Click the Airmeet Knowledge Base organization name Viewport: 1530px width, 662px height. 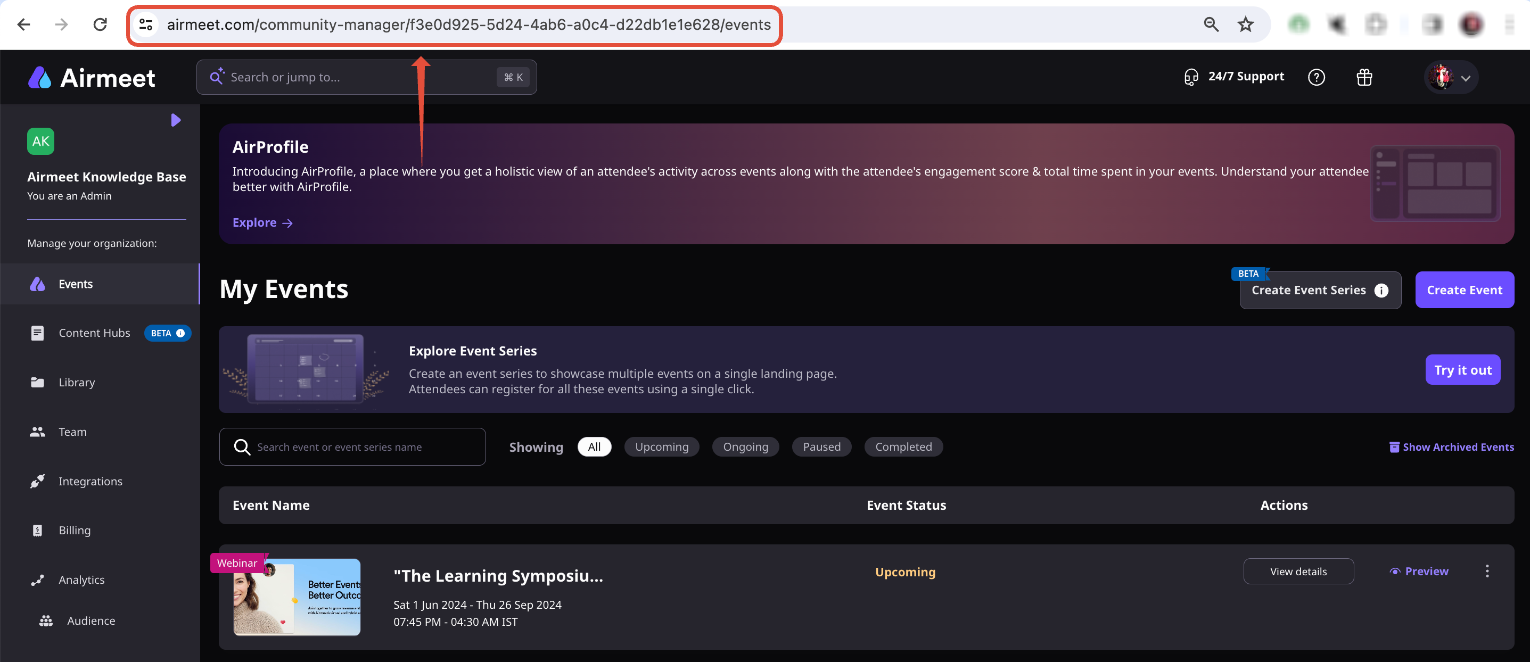tap(107, 177)
